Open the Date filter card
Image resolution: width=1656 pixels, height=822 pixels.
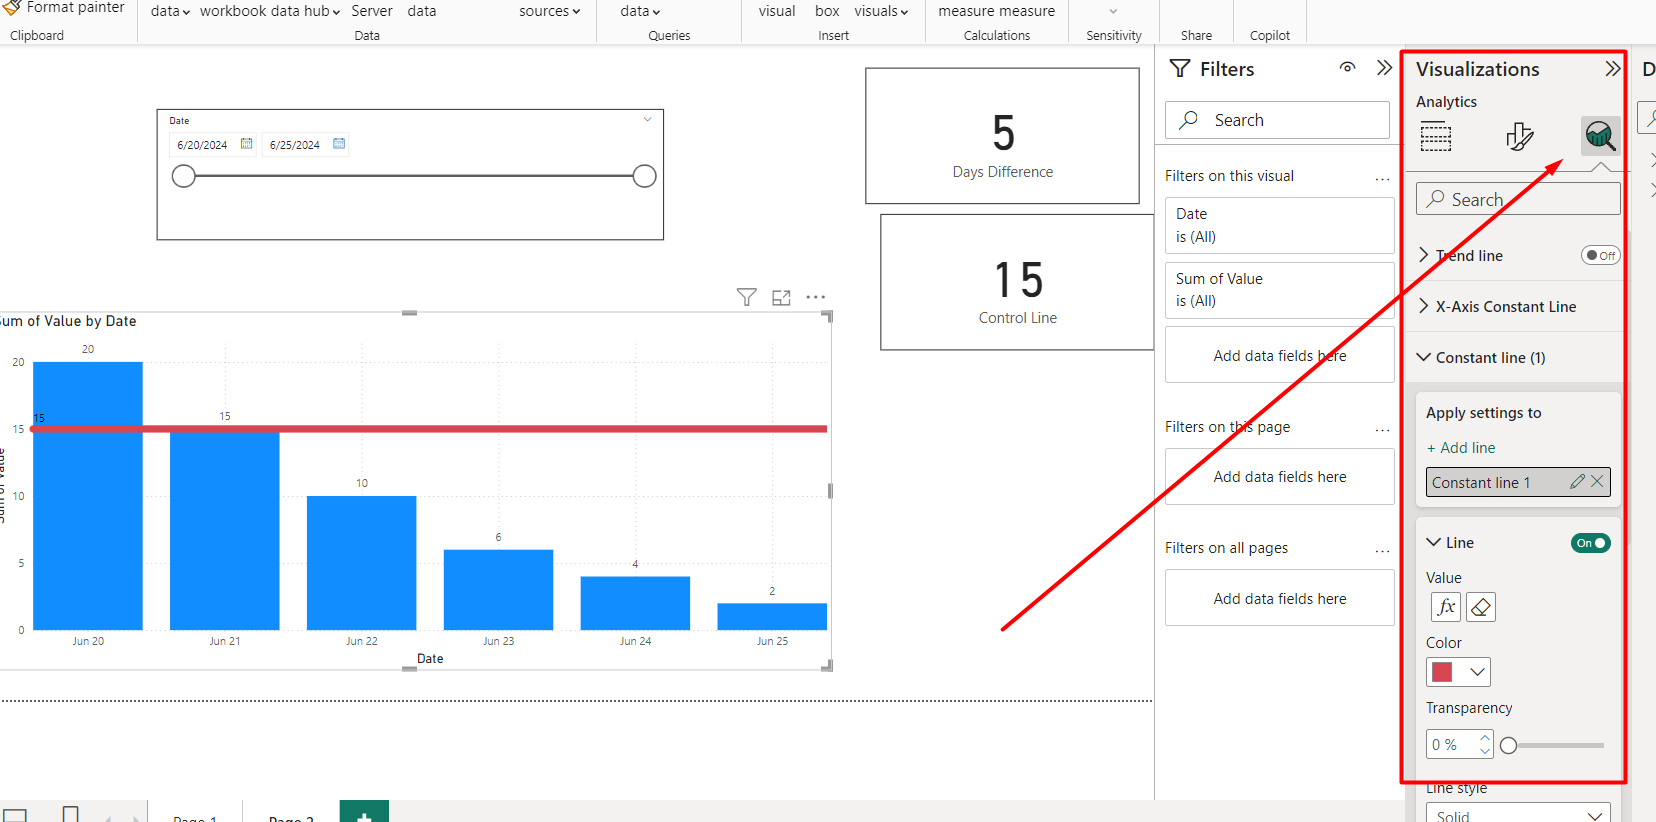click(1280, 225)
